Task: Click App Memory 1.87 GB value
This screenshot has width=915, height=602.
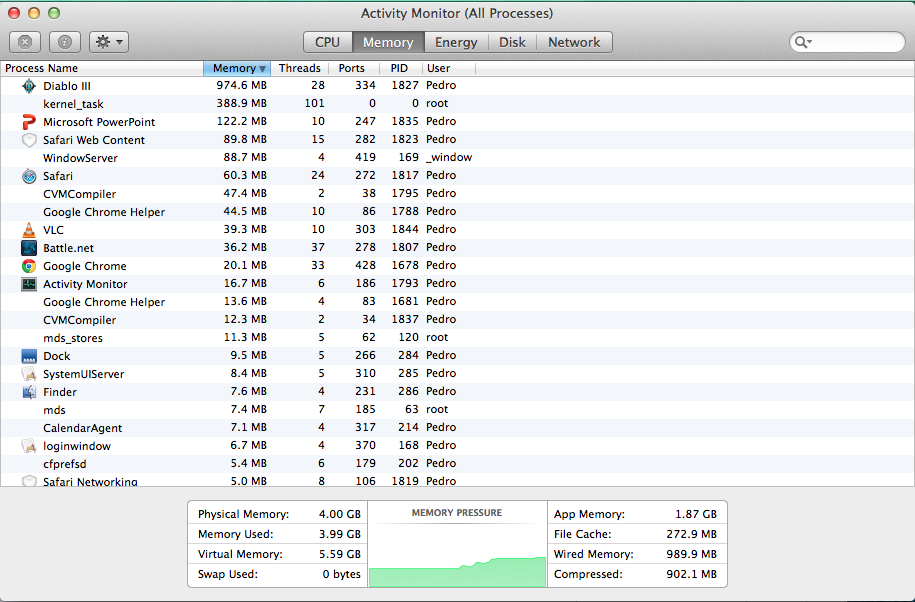Action: point(696,514)
